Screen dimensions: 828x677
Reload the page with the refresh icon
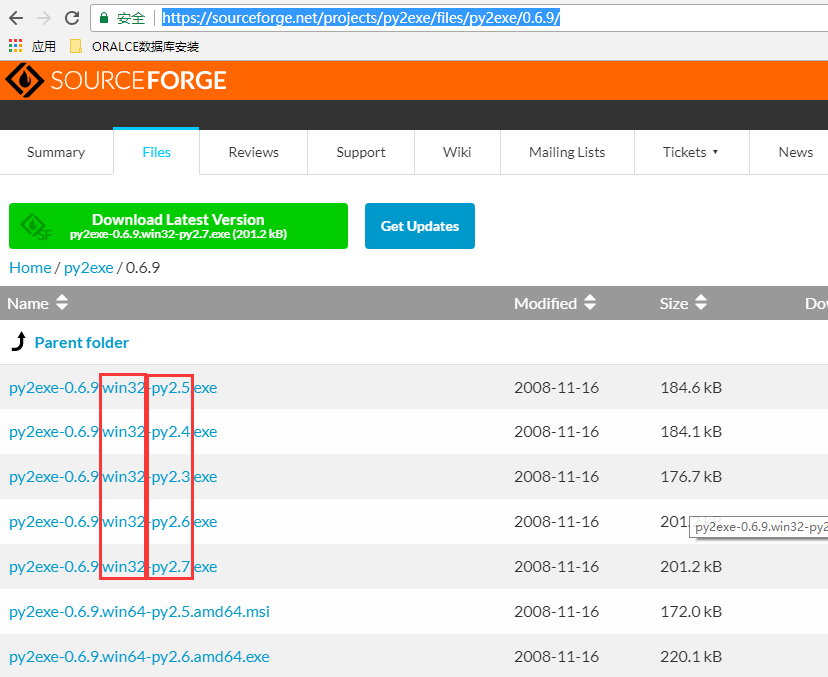coord(72,18)
